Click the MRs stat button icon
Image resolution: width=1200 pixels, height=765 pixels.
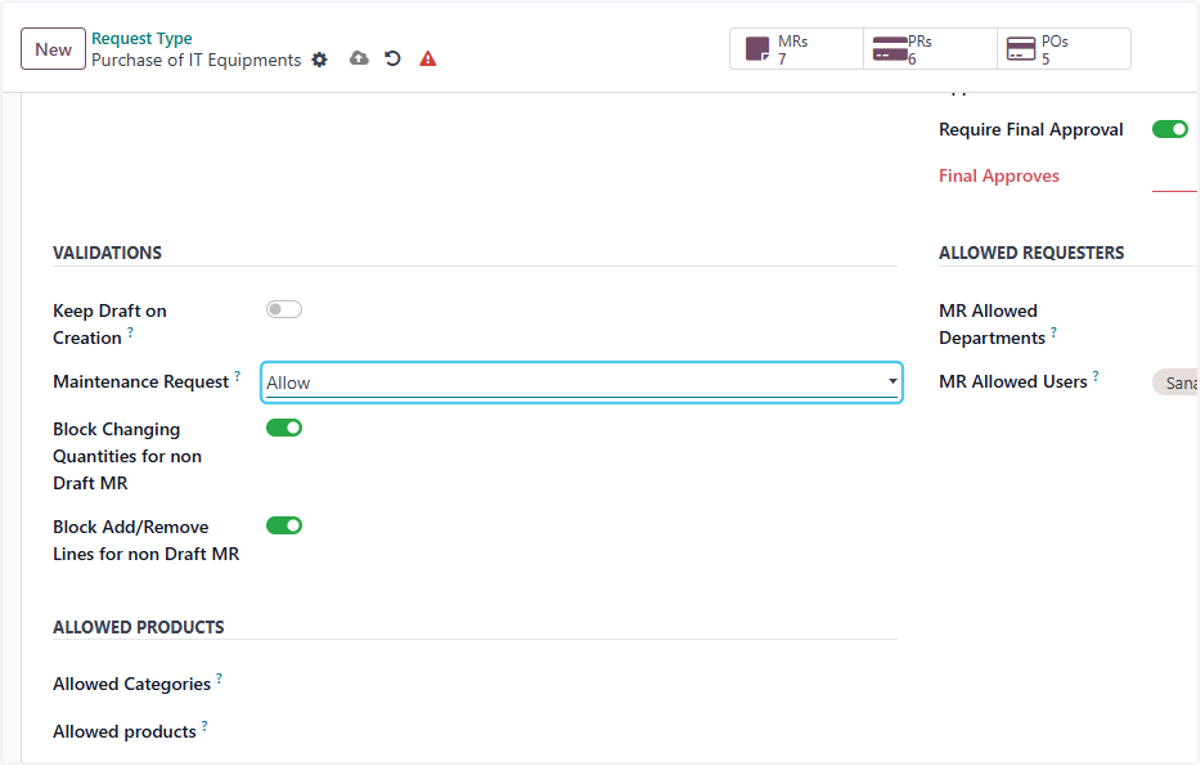tap(758, 48)
